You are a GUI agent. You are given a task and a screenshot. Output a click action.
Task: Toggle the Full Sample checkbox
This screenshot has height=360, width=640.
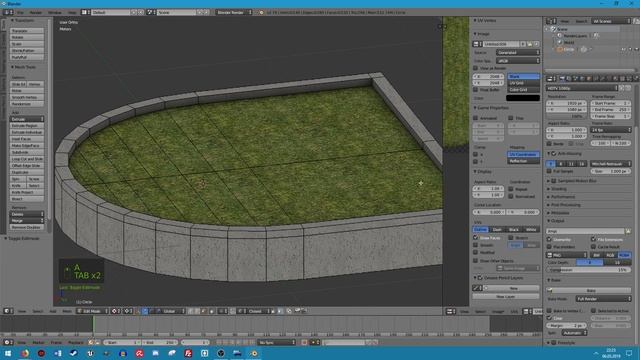pos(549,171)
